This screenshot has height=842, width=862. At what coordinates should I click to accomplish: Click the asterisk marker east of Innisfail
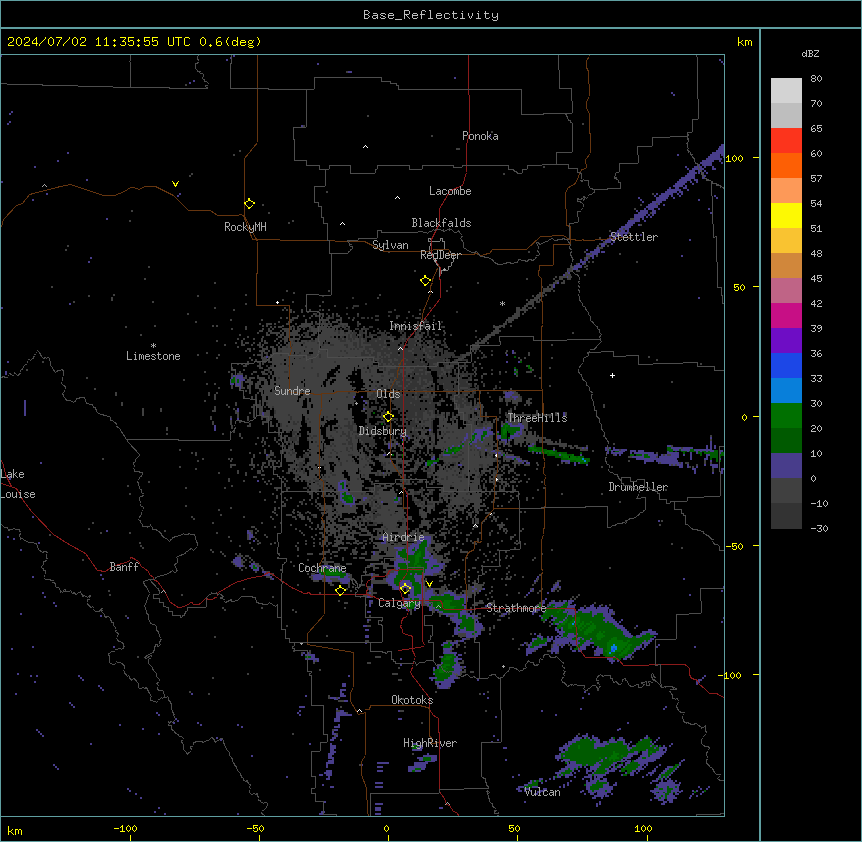click(502, 303)
